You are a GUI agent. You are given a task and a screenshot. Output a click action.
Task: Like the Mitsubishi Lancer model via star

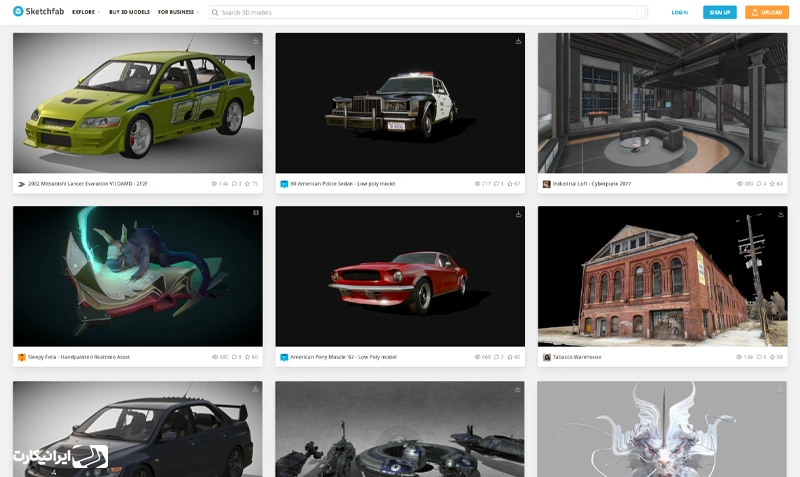click(247, 184)
